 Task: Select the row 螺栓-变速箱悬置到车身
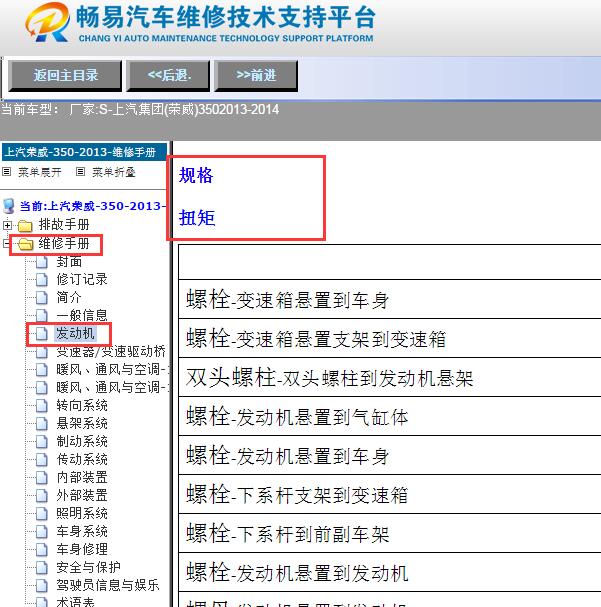pyautogui.click(x=390, y=300)
